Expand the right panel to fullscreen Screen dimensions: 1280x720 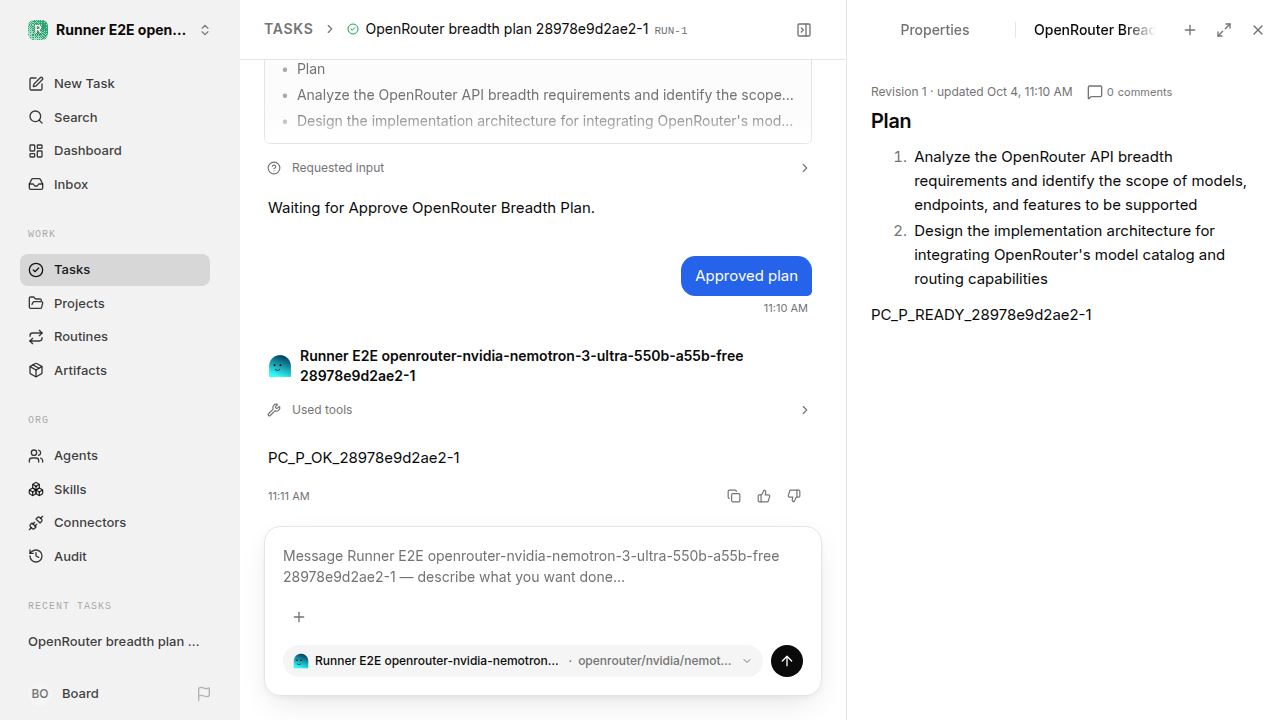pos(1224,30)
